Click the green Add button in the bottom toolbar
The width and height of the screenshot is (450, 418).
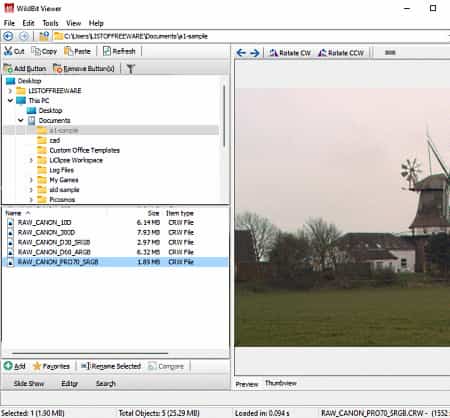[x=15, y=366]
